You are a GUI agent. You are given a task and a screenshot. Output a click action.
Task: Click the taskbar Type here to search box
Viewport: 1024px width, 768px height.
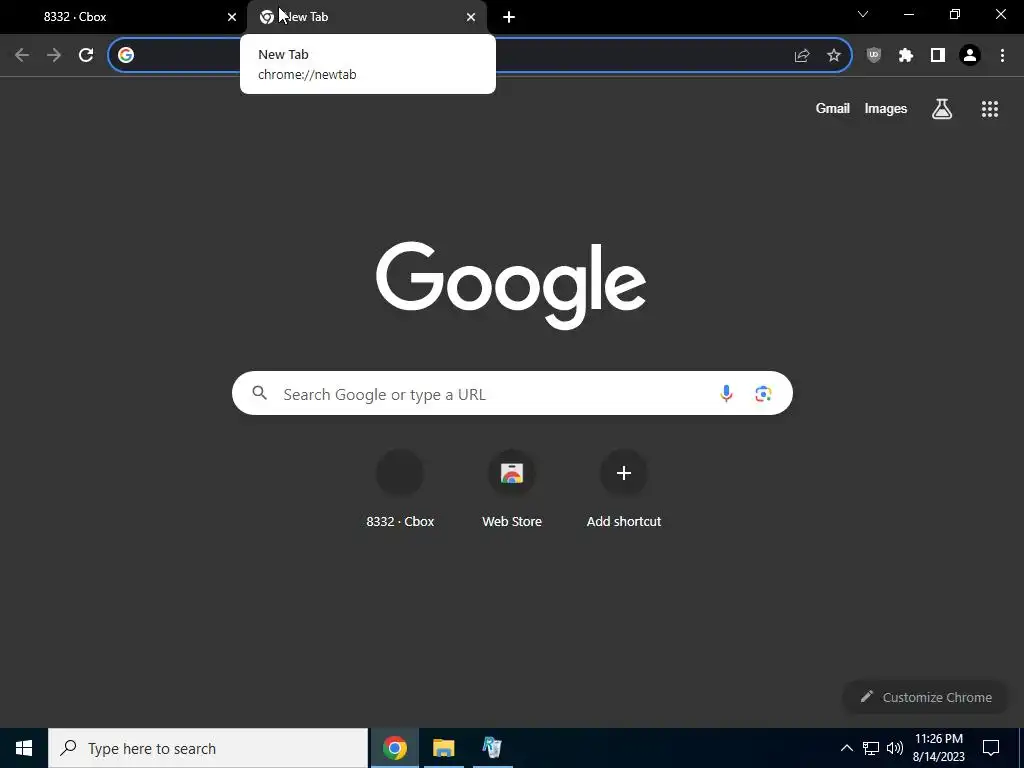point(208,748)
